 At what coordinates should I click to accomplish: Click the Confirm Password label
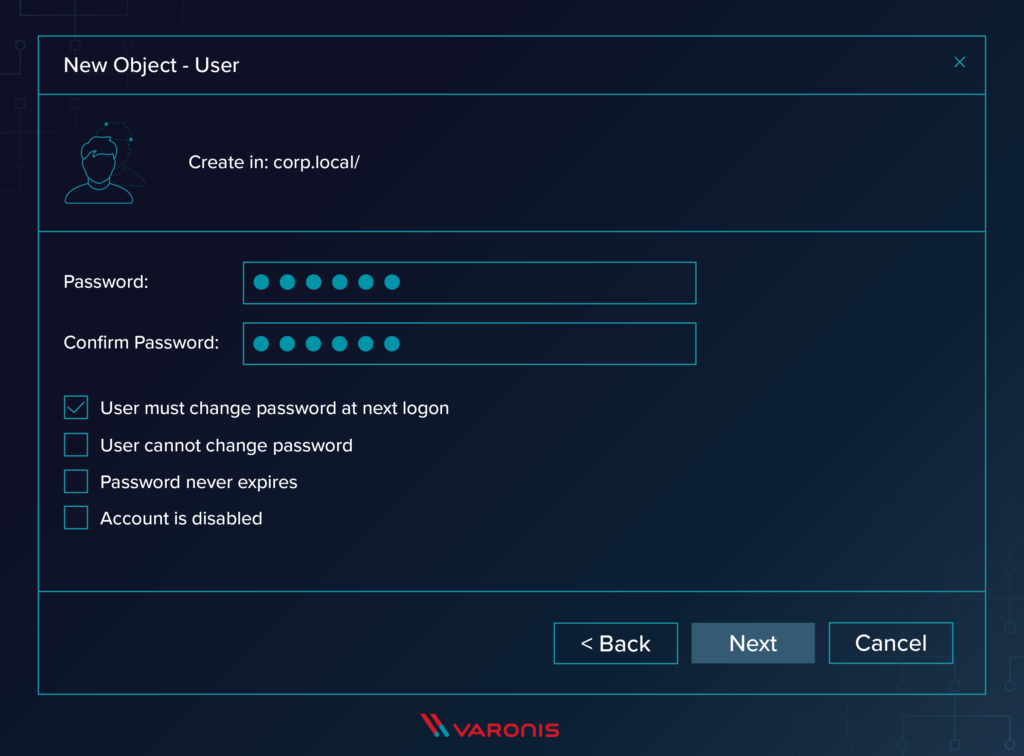[141, 342]
